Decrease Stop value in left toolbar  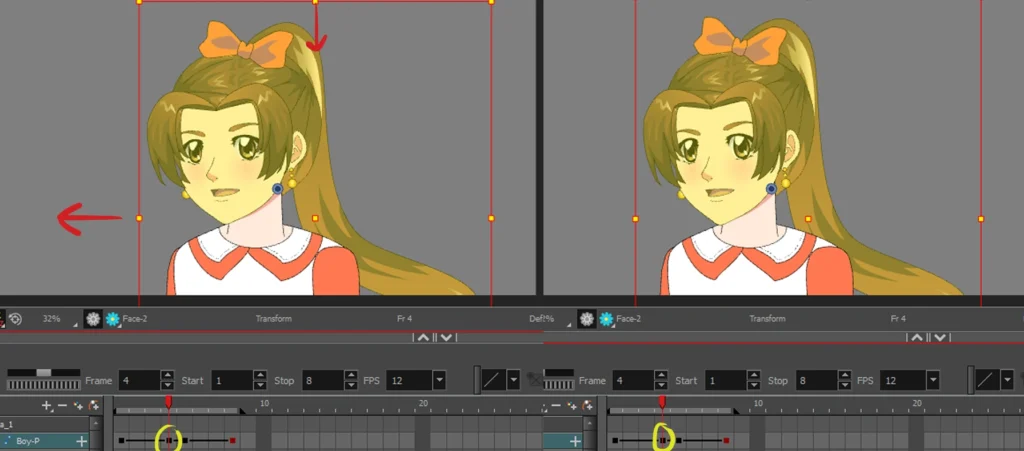pyautogui.click(x=352, y=385)
